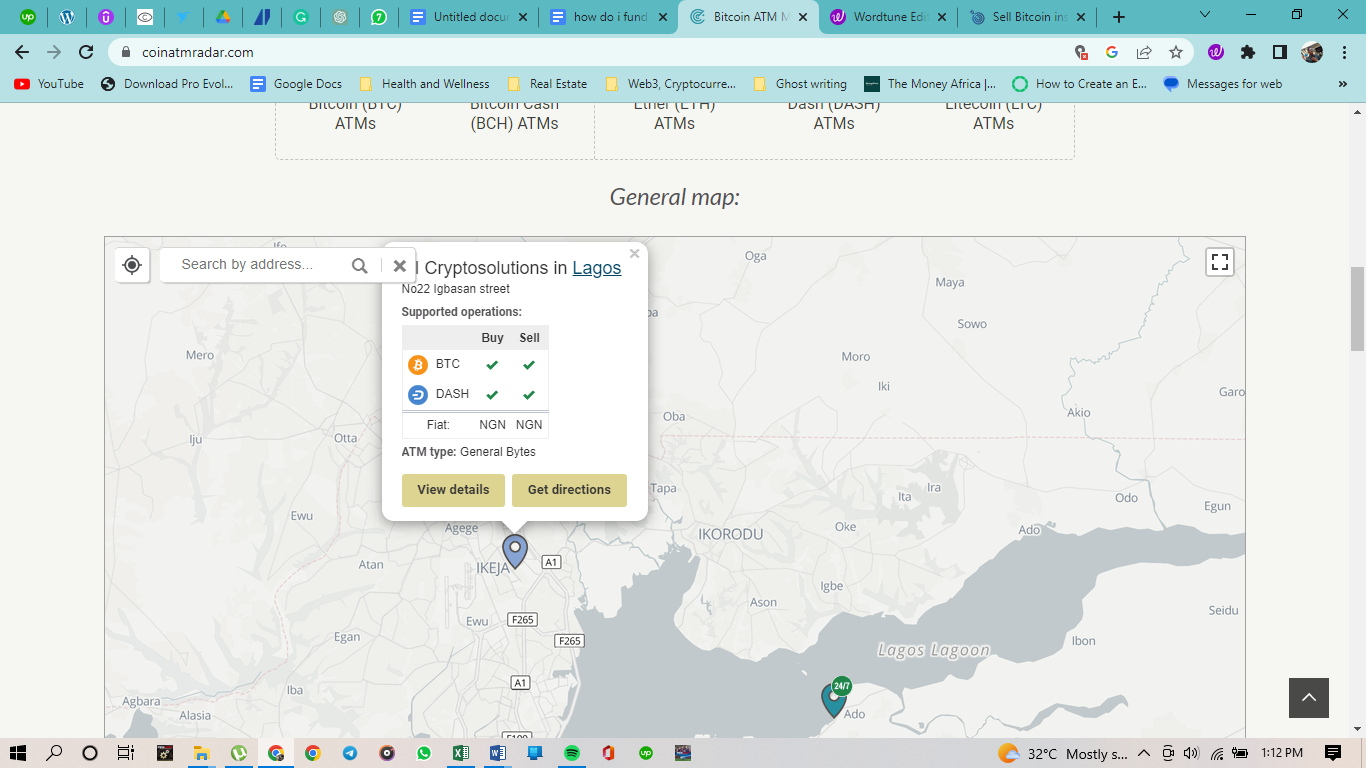Screen dimensions: 1366x768
Task: Switch to the 'how do i fund' tab
Action: [608, 17]
